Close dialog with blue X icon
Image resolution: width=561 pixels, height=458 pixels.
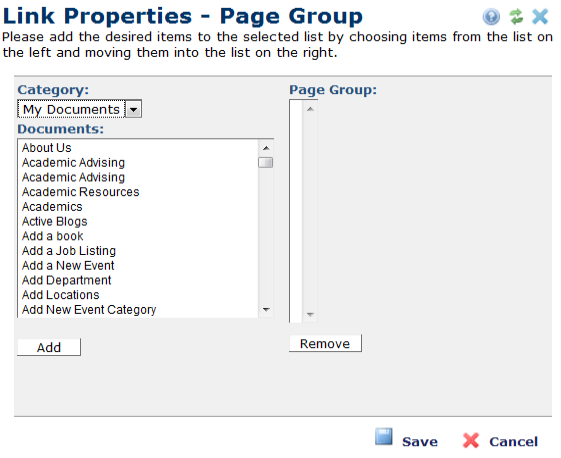click(x=540, y=16)
